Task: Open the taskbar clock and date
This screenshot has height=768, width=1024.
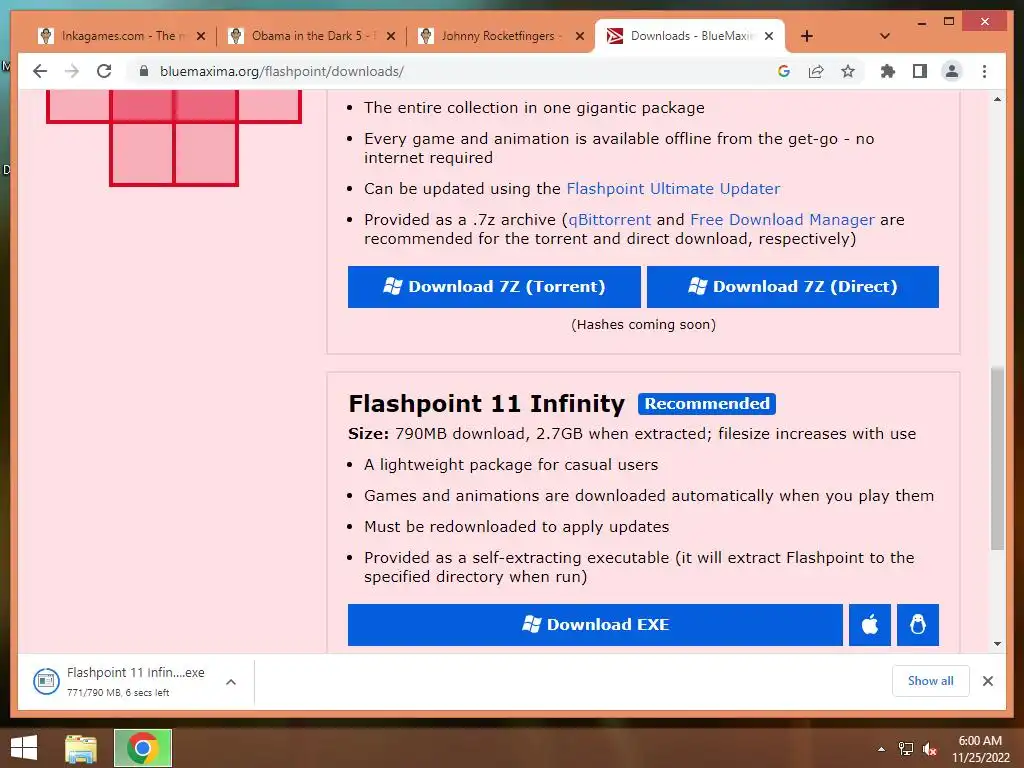Action: pyautogui.click(x=980, y=749)
